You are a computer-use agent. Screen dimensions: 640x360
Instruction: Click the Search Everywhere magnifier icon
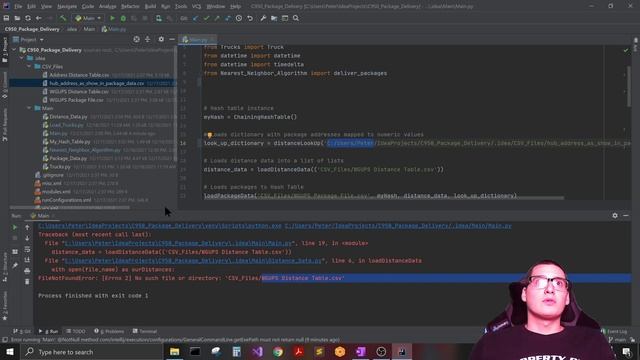coord(296,18)
